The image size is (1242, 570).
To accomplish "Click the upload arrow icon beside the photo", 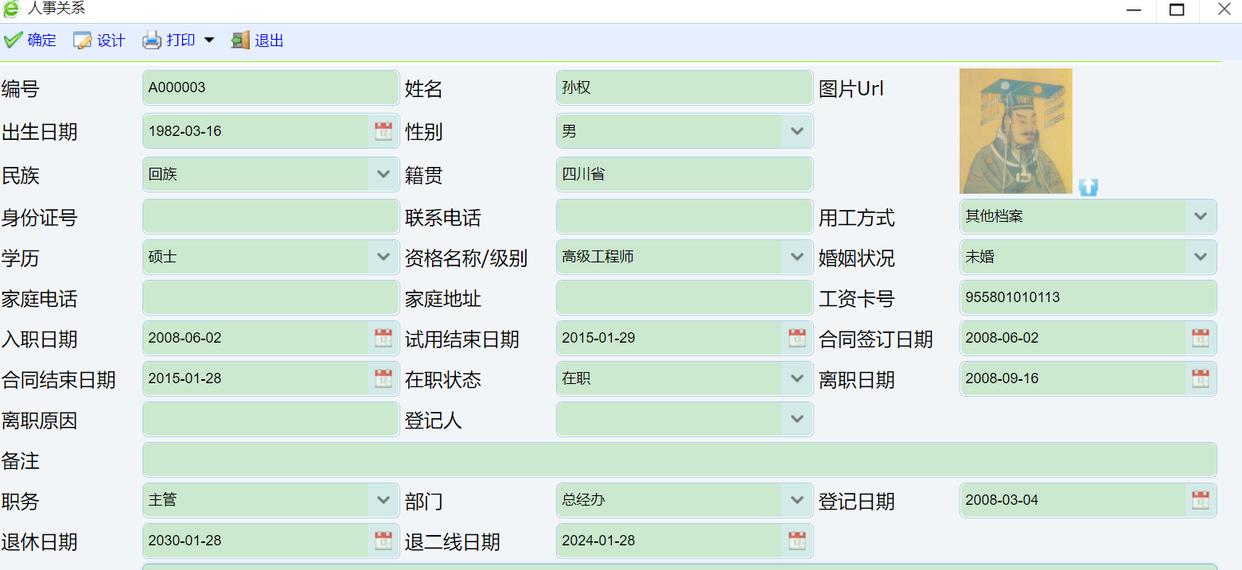I will click(x=1088, y=187).
